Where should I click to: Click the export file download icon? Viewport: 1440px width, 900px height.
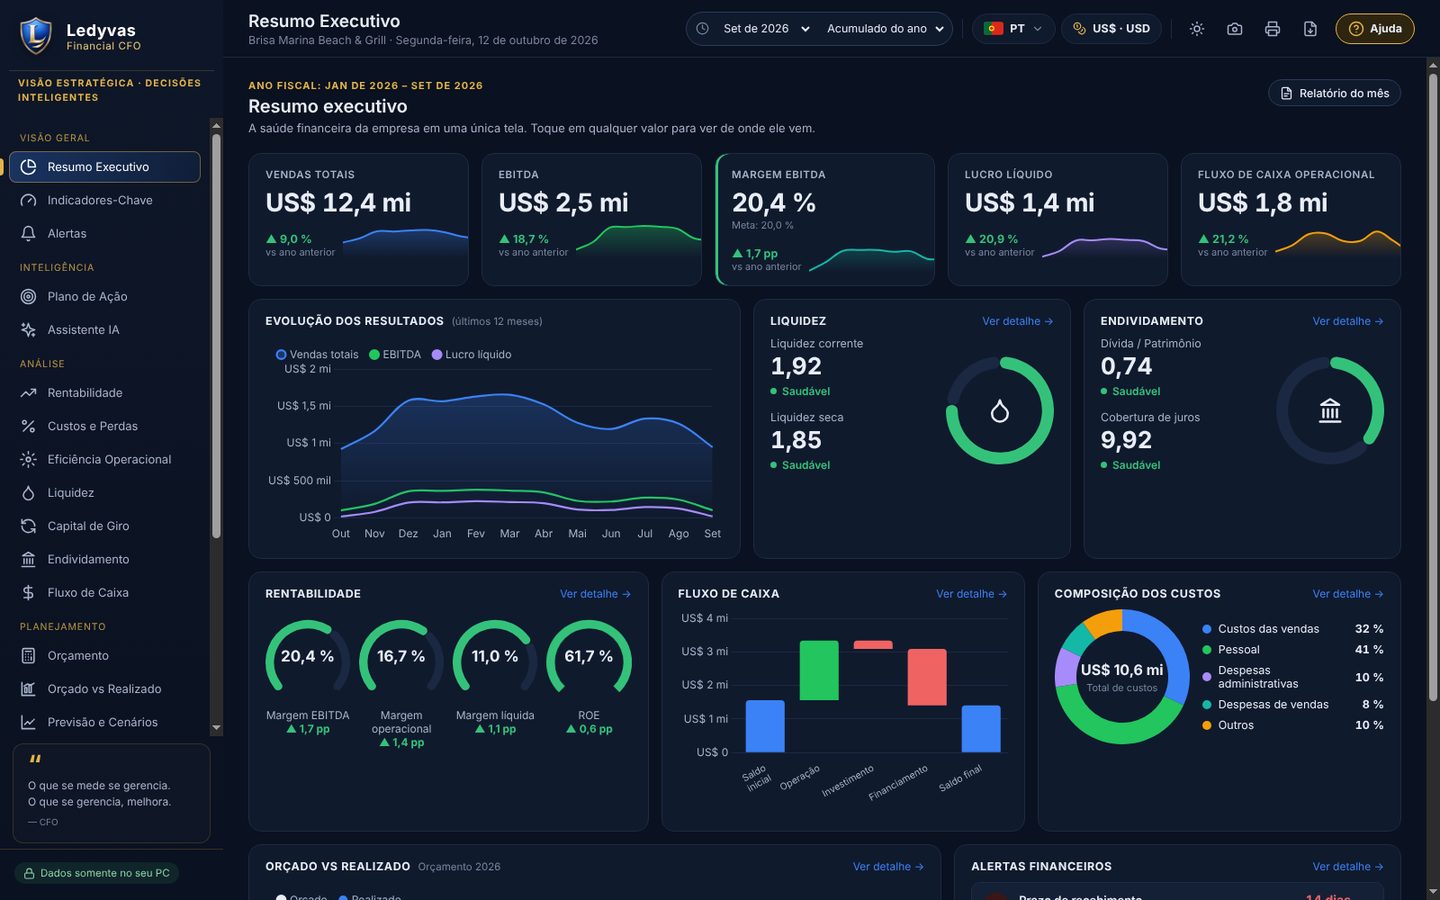coord(1310,29)
